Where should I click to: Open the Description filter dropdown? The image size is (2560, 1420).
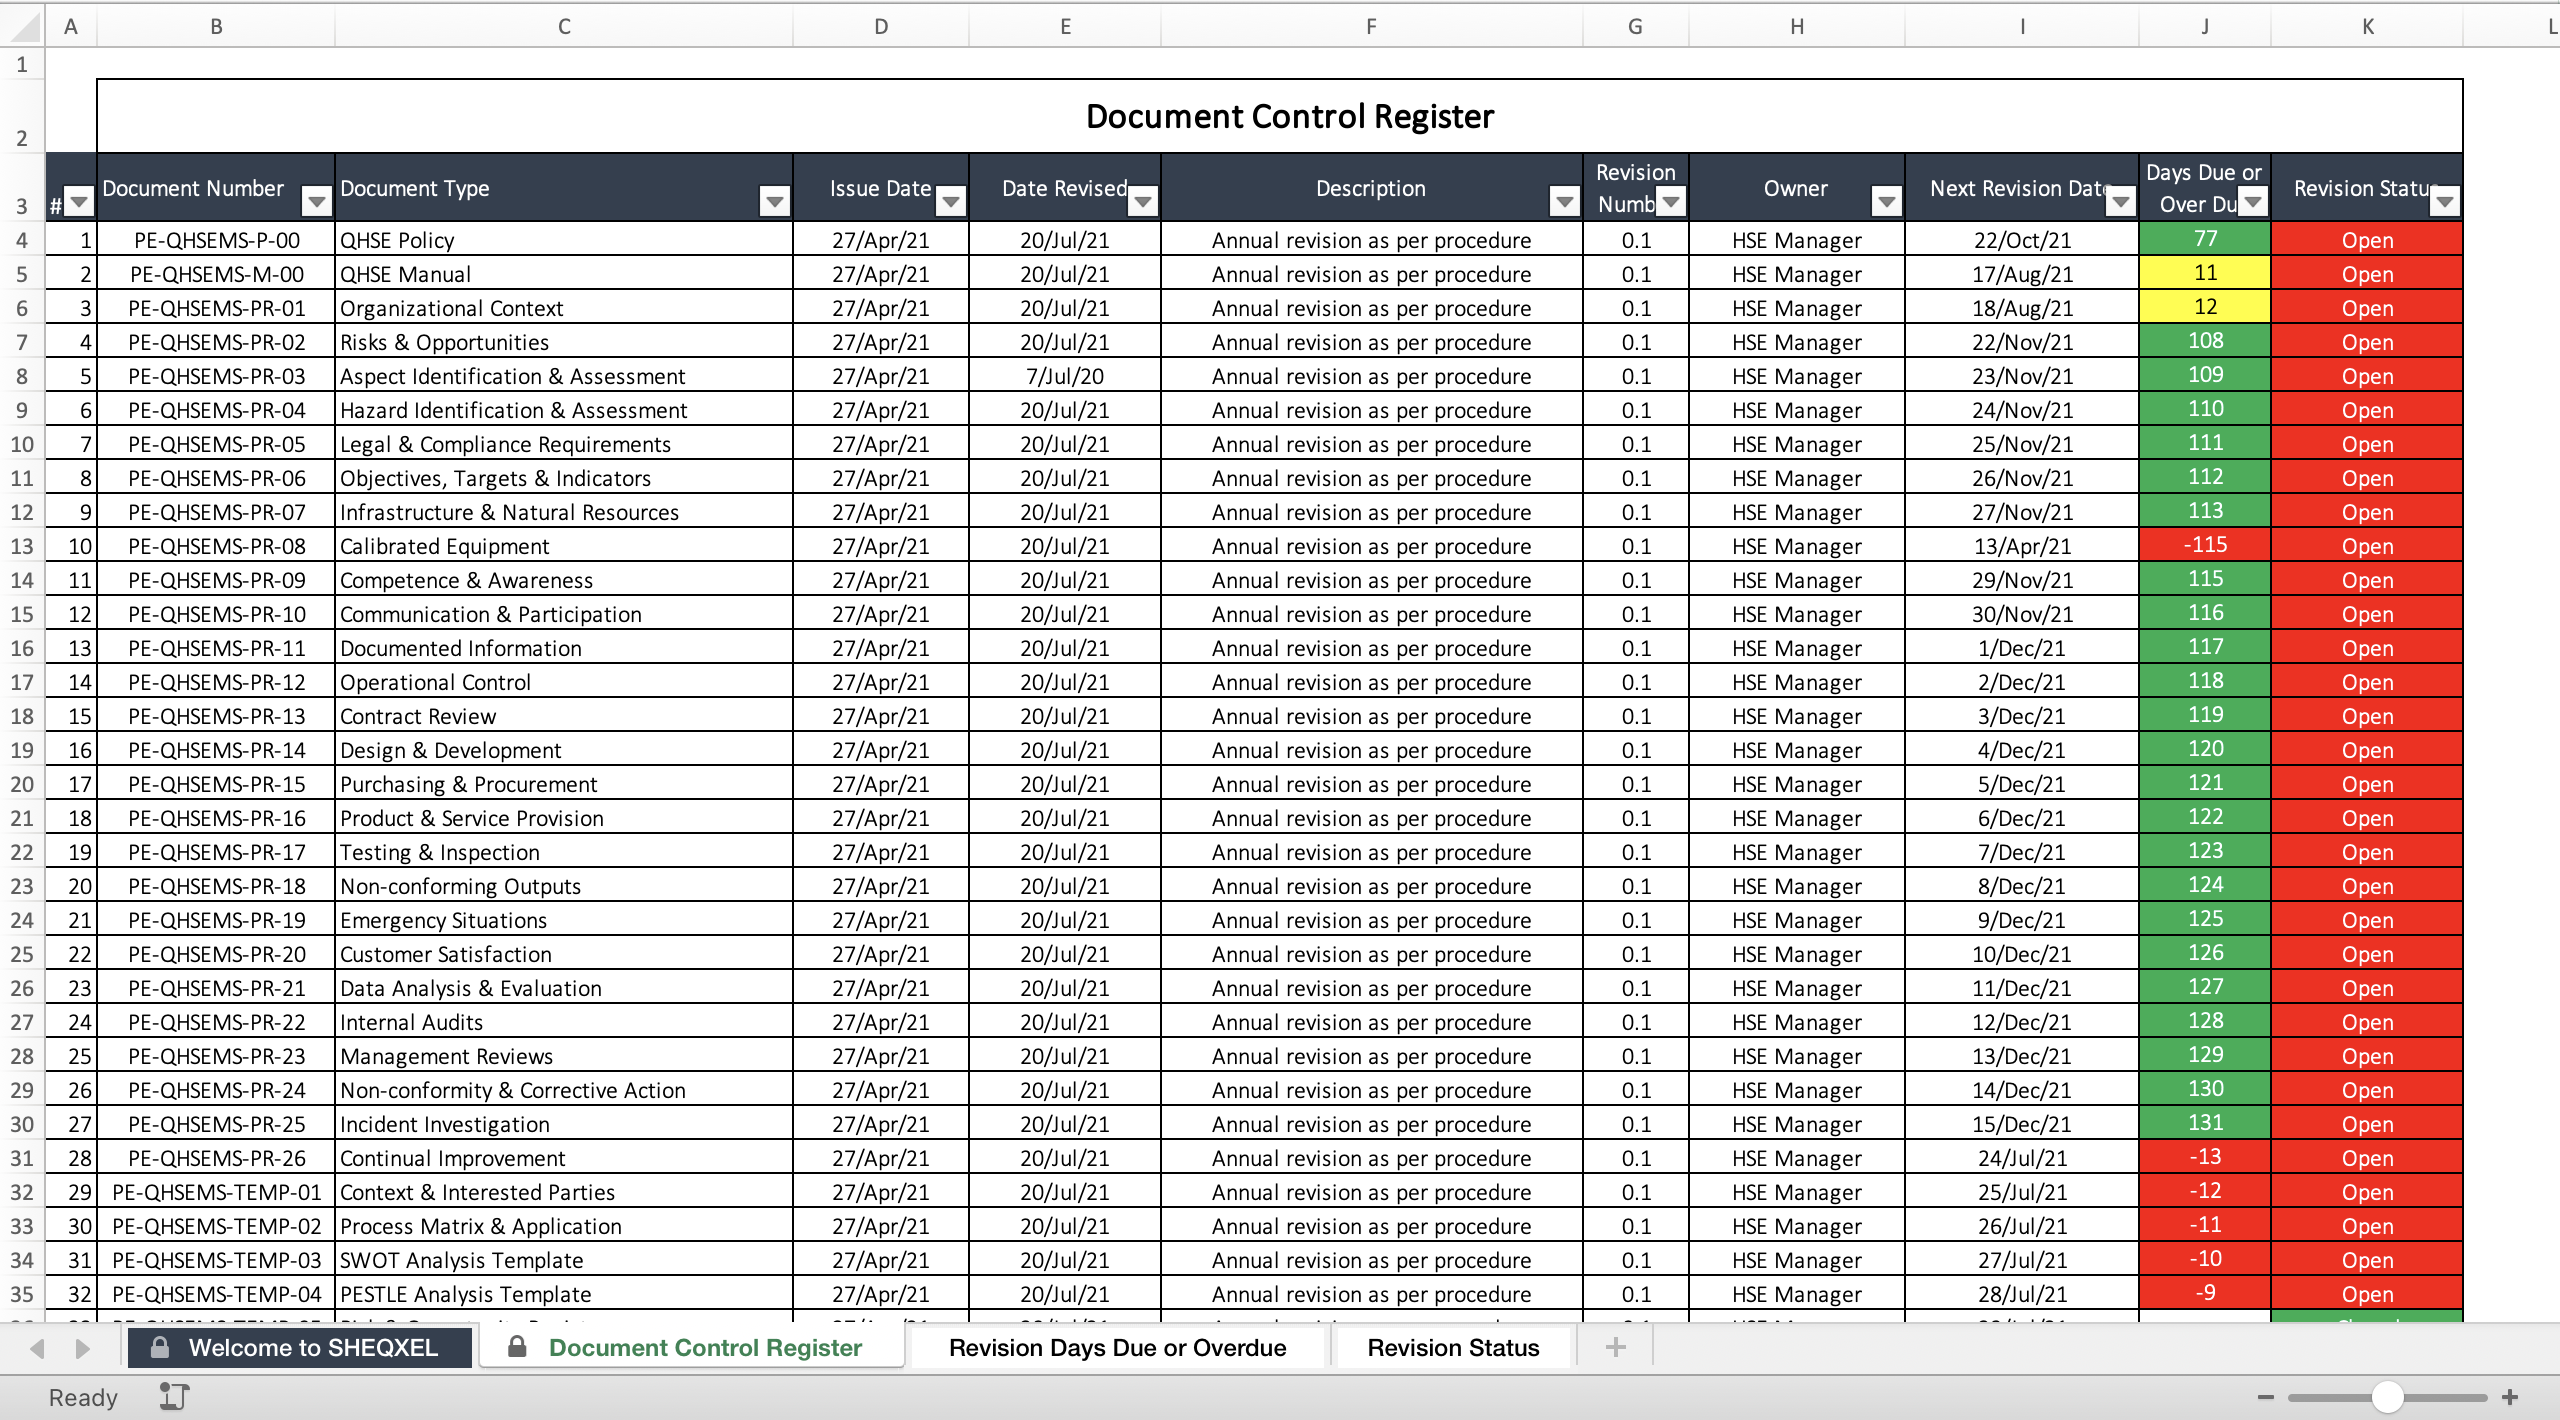point(1565,203)
